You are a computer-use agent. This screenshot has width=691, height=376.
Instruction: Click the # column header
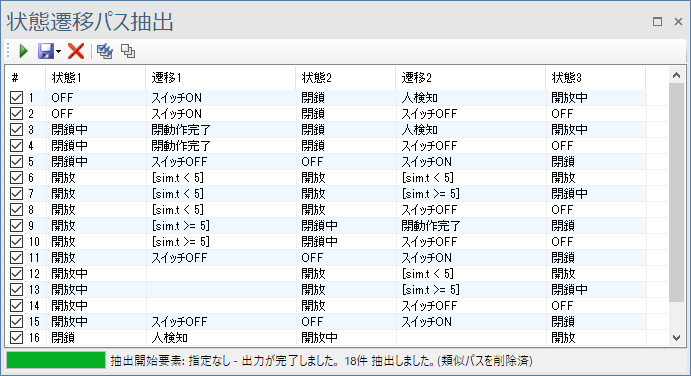point(25,78)
